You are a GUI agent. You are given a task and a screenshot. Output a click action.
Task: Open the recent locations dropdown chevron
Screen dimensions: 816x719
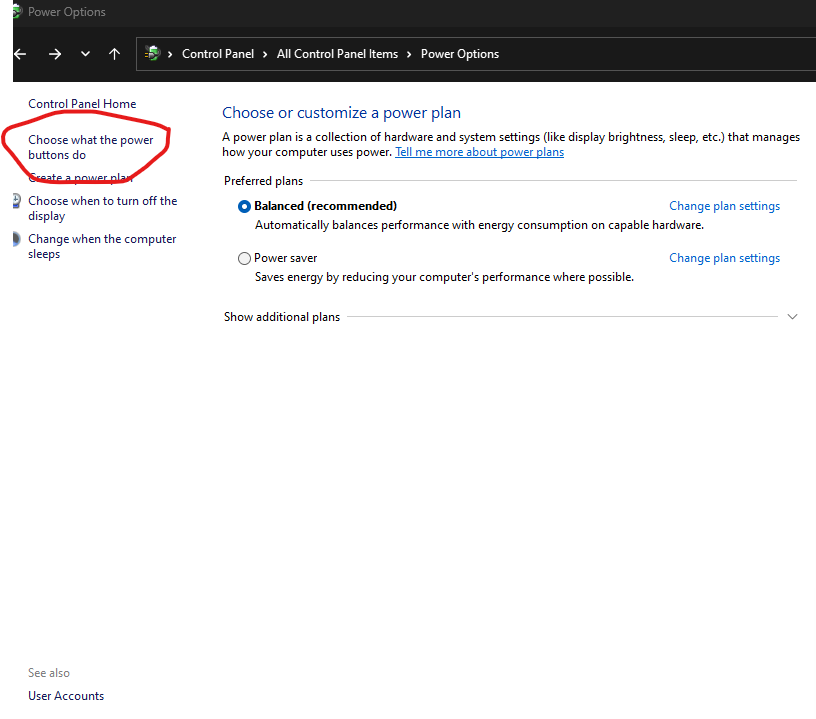[85, 54]
